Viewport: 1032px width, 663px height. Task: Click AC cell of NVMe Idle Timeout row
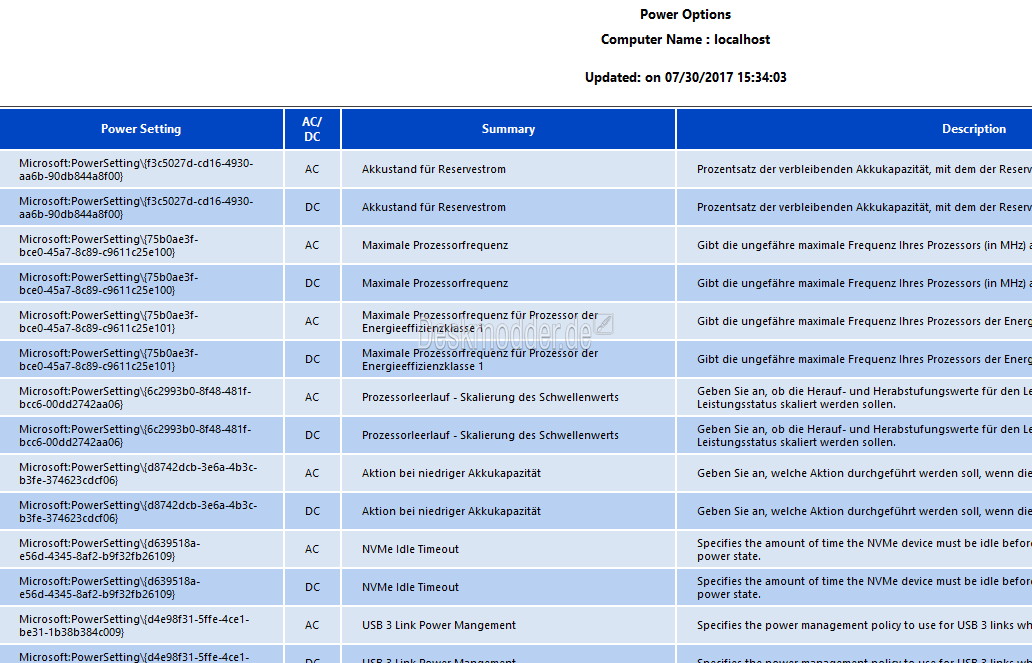pos(312,549)
